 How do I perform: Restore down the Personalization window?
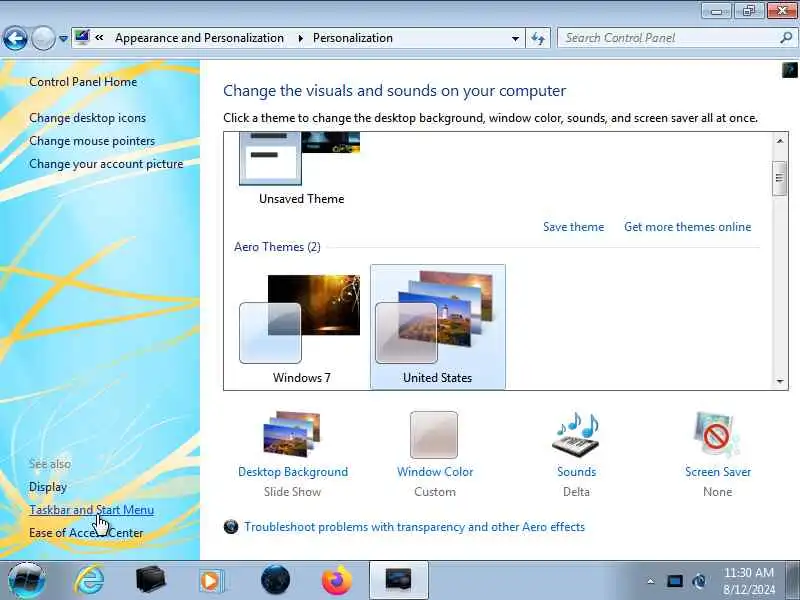pos(748,11)
